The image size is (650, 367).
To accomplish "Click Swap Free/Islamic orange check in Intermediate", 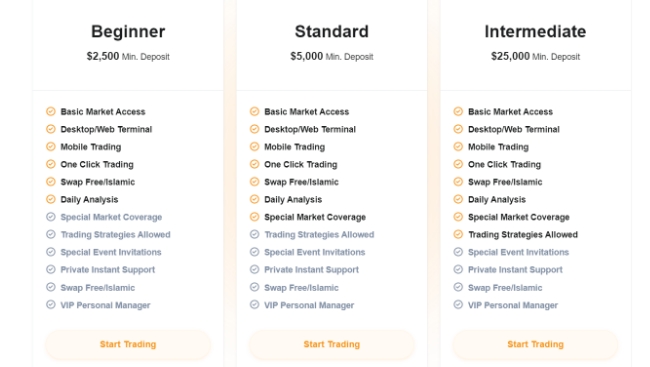I will [458, 182].
